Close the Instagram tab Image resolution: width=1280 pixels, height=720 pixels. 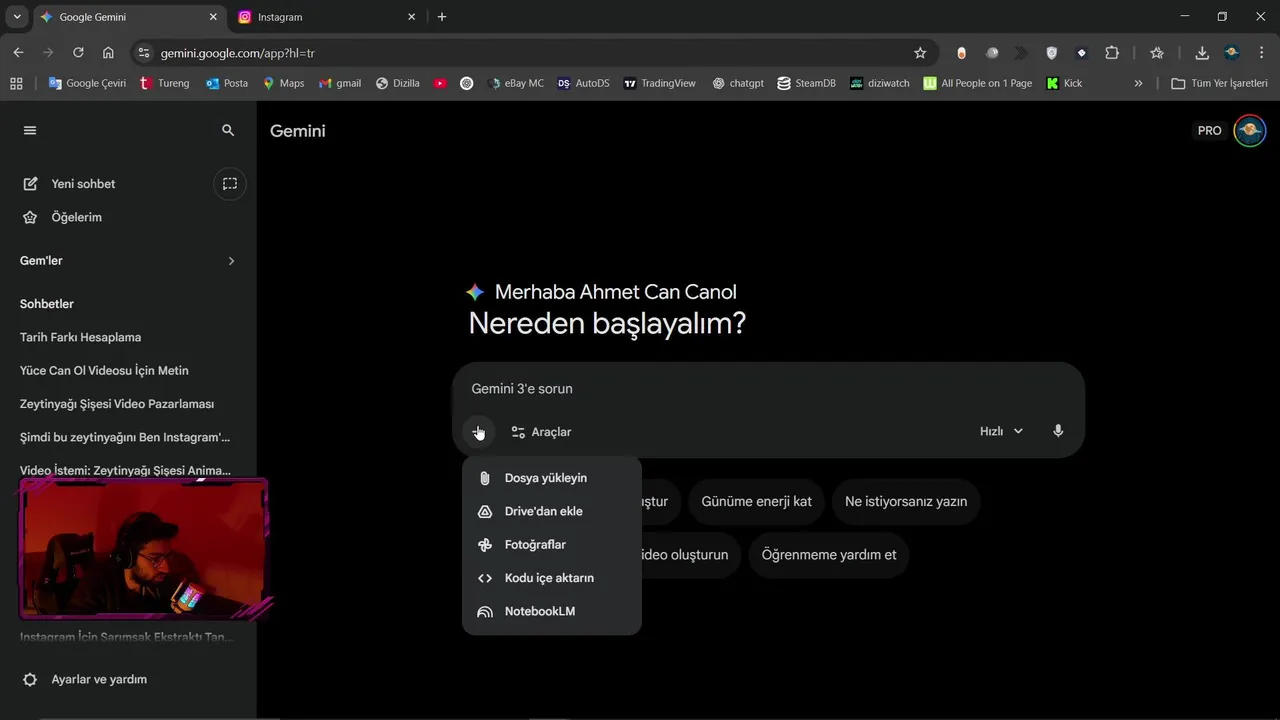(x=411, y=17)
